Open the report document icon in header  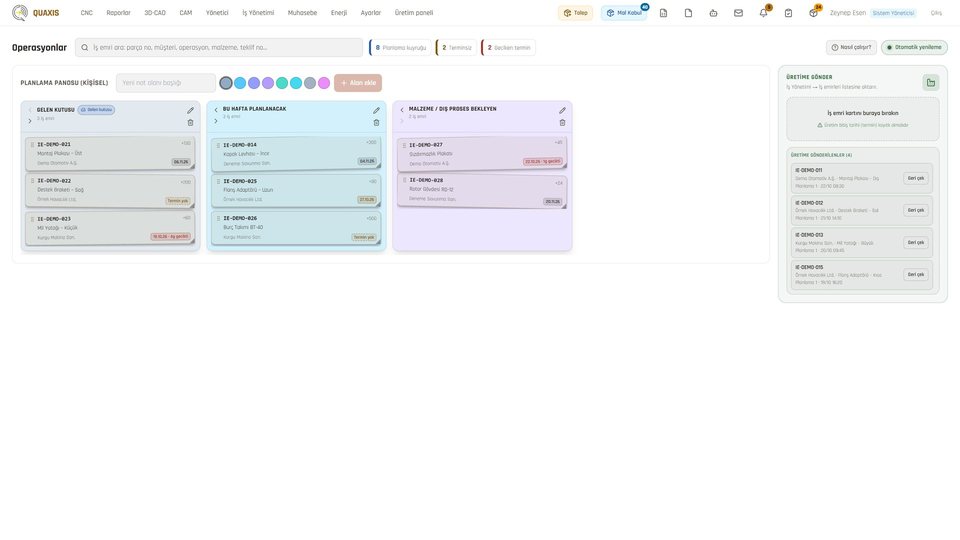[x=663, y=13]
